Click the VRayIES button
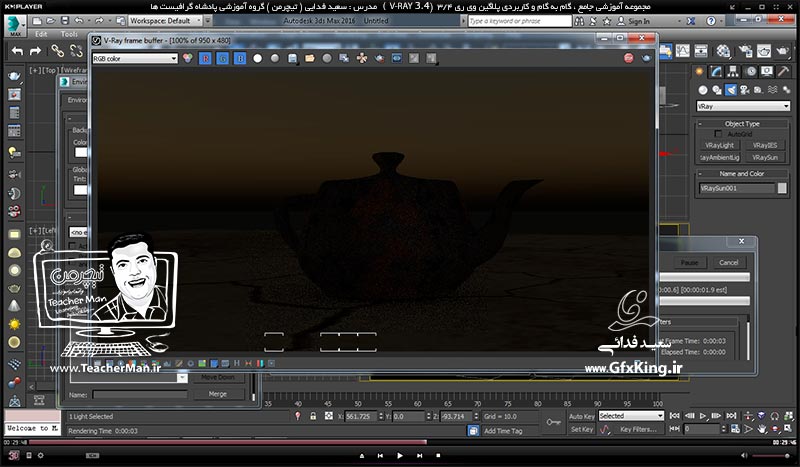The height and width of the screenshot is (467, 800). [765, 145]
